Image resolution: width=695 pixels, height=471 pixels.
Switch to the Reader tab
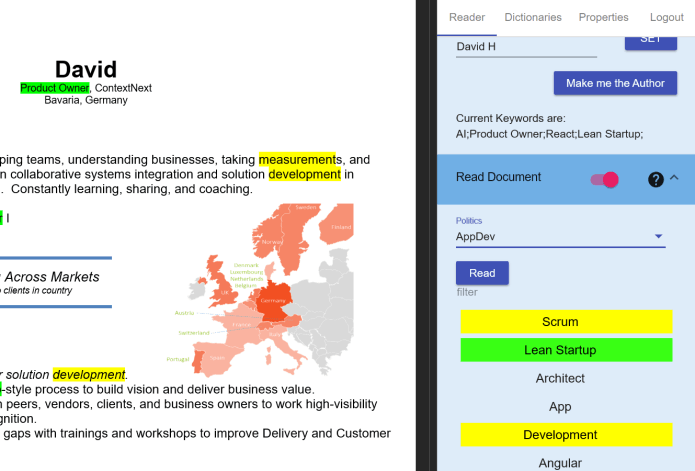(x=467, y=17)
